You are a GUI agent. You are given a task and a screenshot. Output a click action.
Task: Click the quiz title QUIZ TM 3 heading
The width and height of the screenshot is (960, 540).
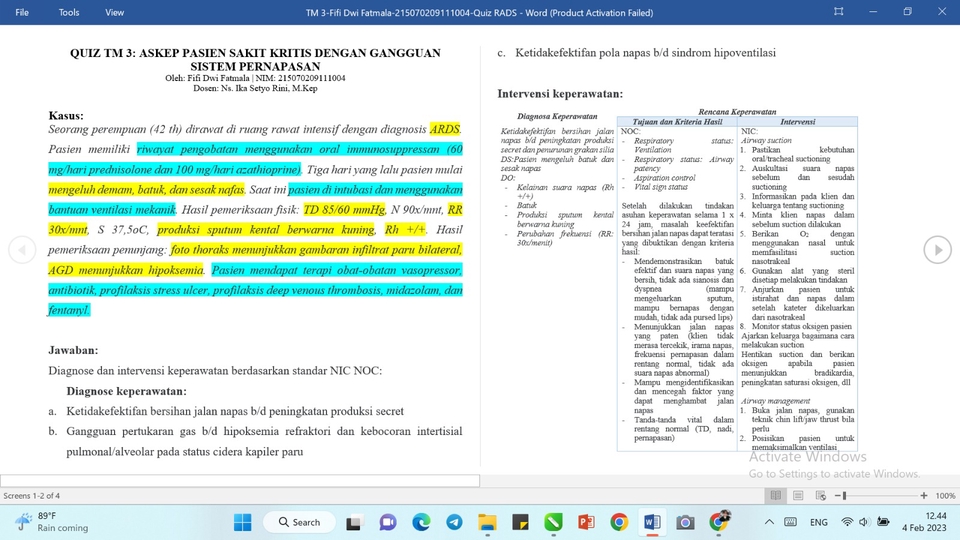[x=255, y=59]
